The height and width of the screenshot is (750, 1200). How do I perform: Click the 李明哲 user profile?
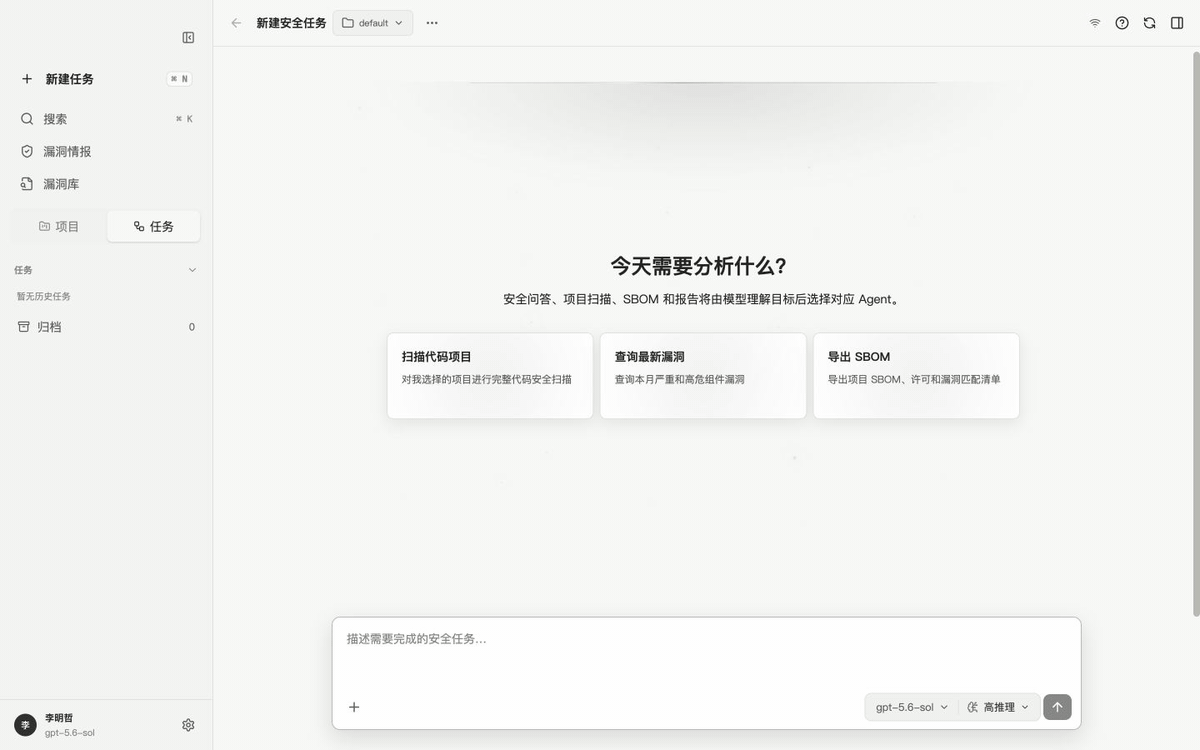coord(70,725)
